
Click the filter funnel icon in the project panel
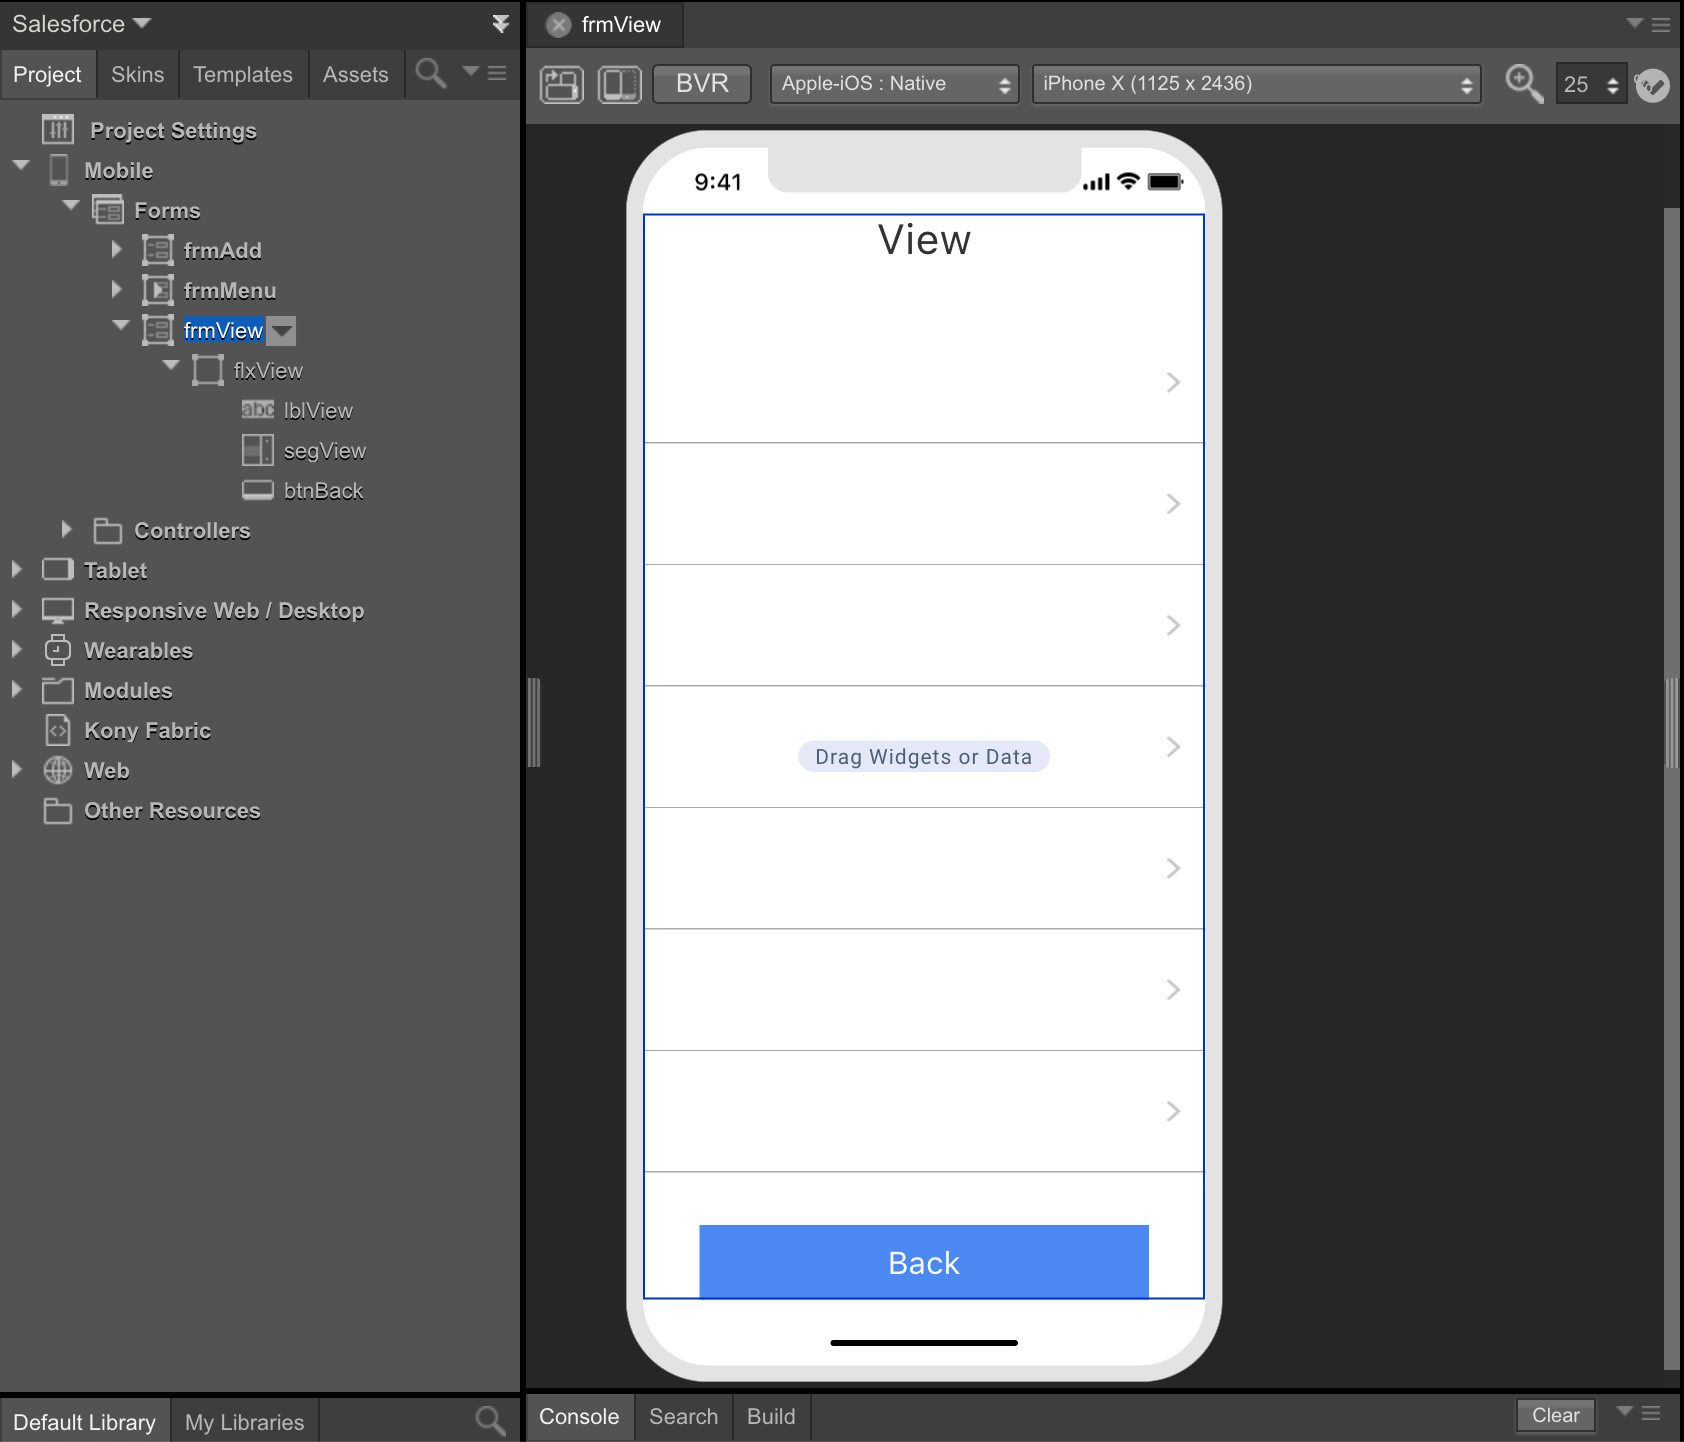[501, 23]
